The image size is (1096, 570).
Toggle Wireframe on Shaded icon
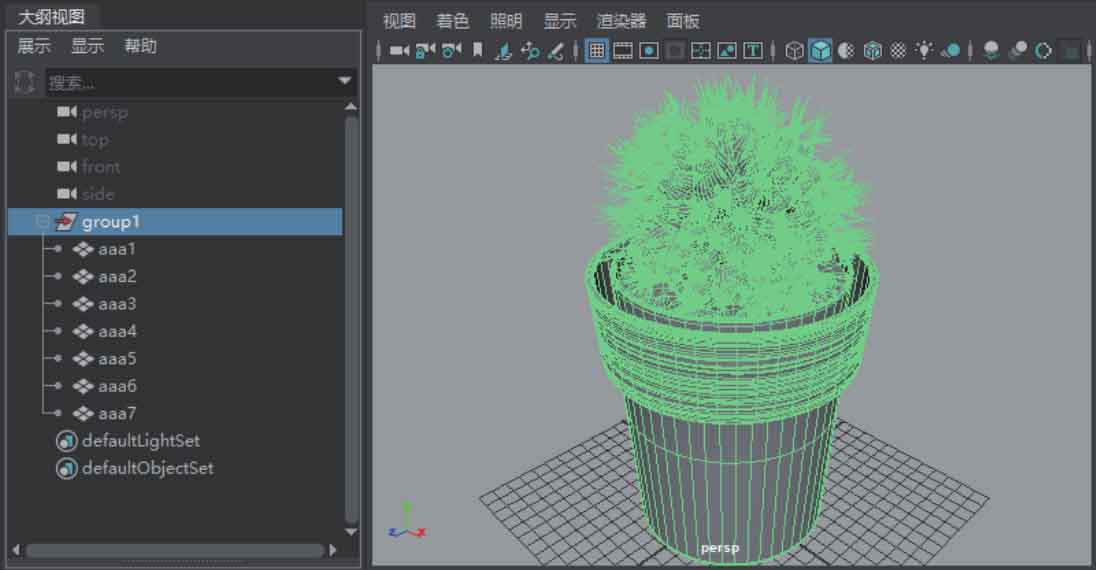click(x=872, y=50)
